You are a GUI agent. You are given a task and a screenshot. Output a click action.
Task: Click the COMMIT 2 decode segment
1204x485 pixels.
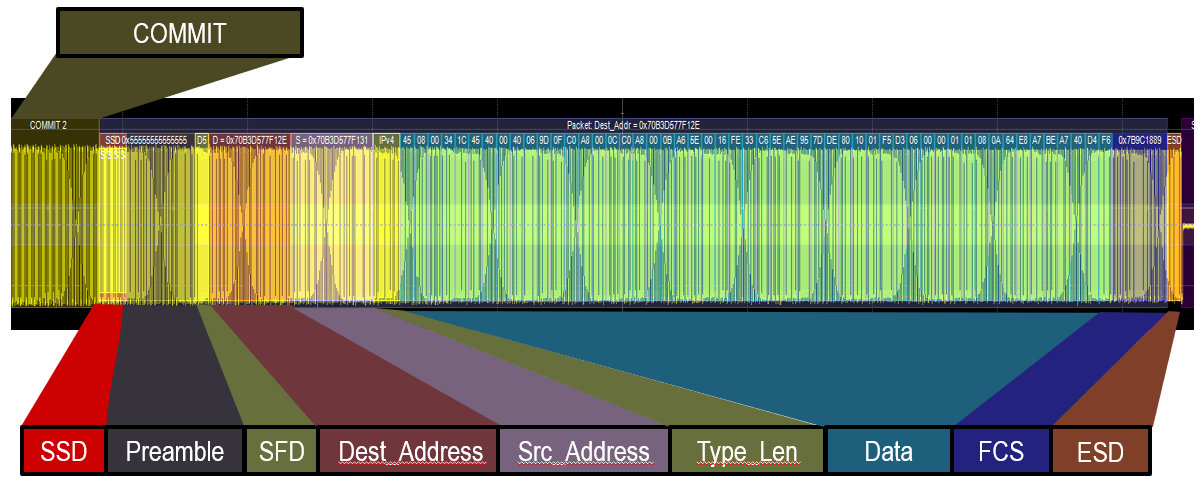tap(48, 126)
